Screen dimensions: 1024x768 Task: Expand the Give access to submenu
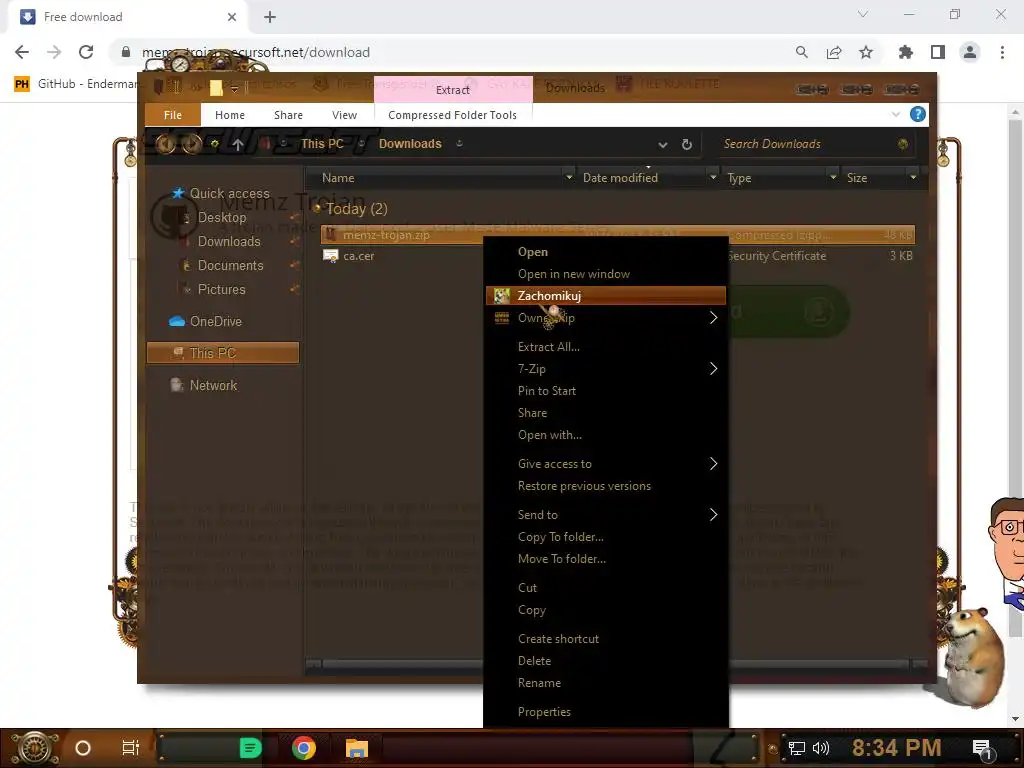click(713, 464)
